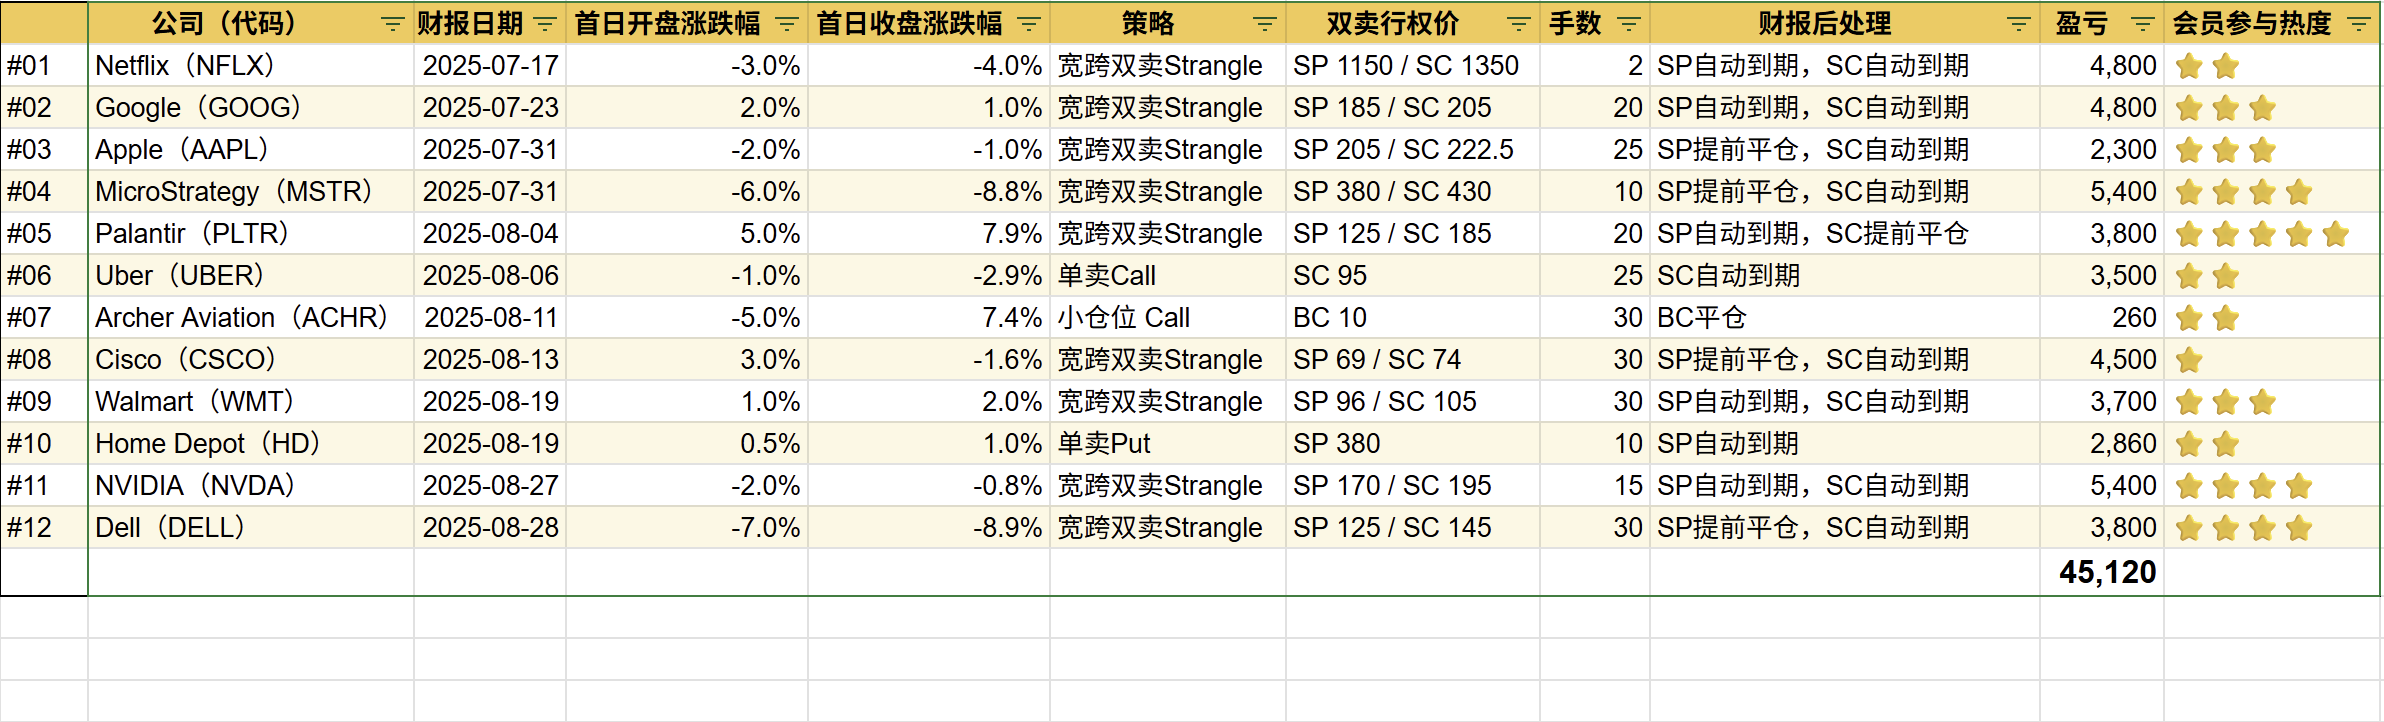Select the Netflix（NFLX）company cell
Image resolution: width=2384 pixels, height=722 pixels.
(x=250, y=66)
